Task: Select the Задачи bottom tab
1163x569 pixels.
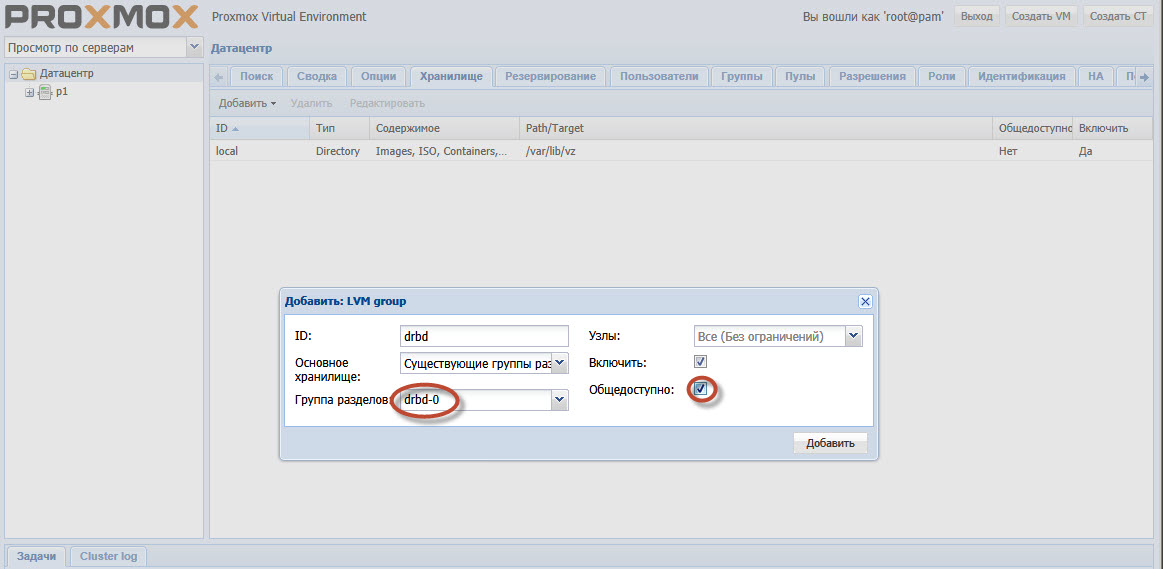Action: point(36,556)
